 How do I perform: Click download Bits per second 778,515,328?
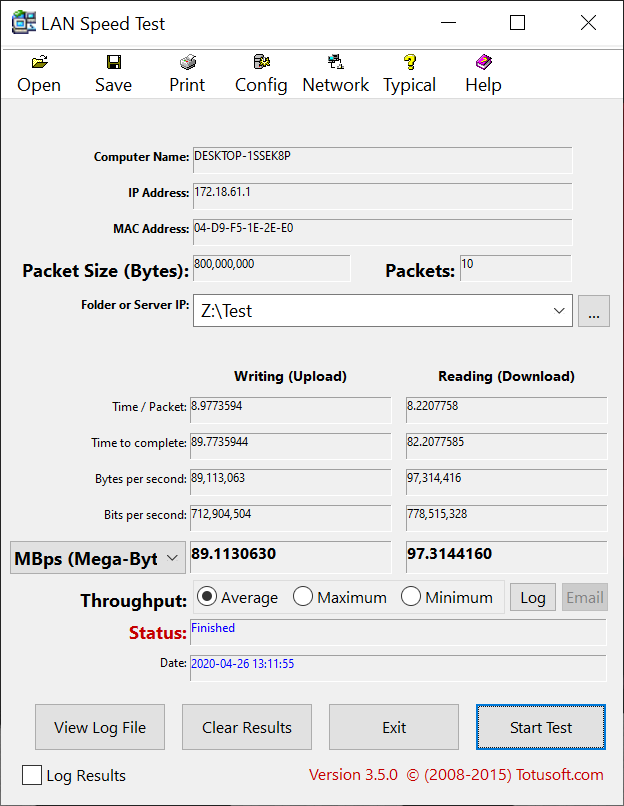(x=506, y=518)
